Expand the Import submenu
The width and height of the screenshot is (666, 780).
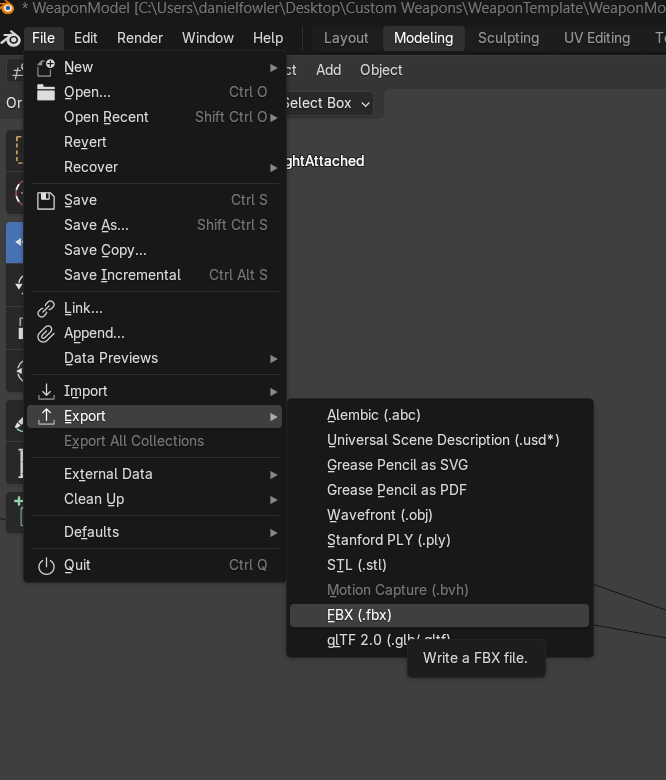pos(155,391)
